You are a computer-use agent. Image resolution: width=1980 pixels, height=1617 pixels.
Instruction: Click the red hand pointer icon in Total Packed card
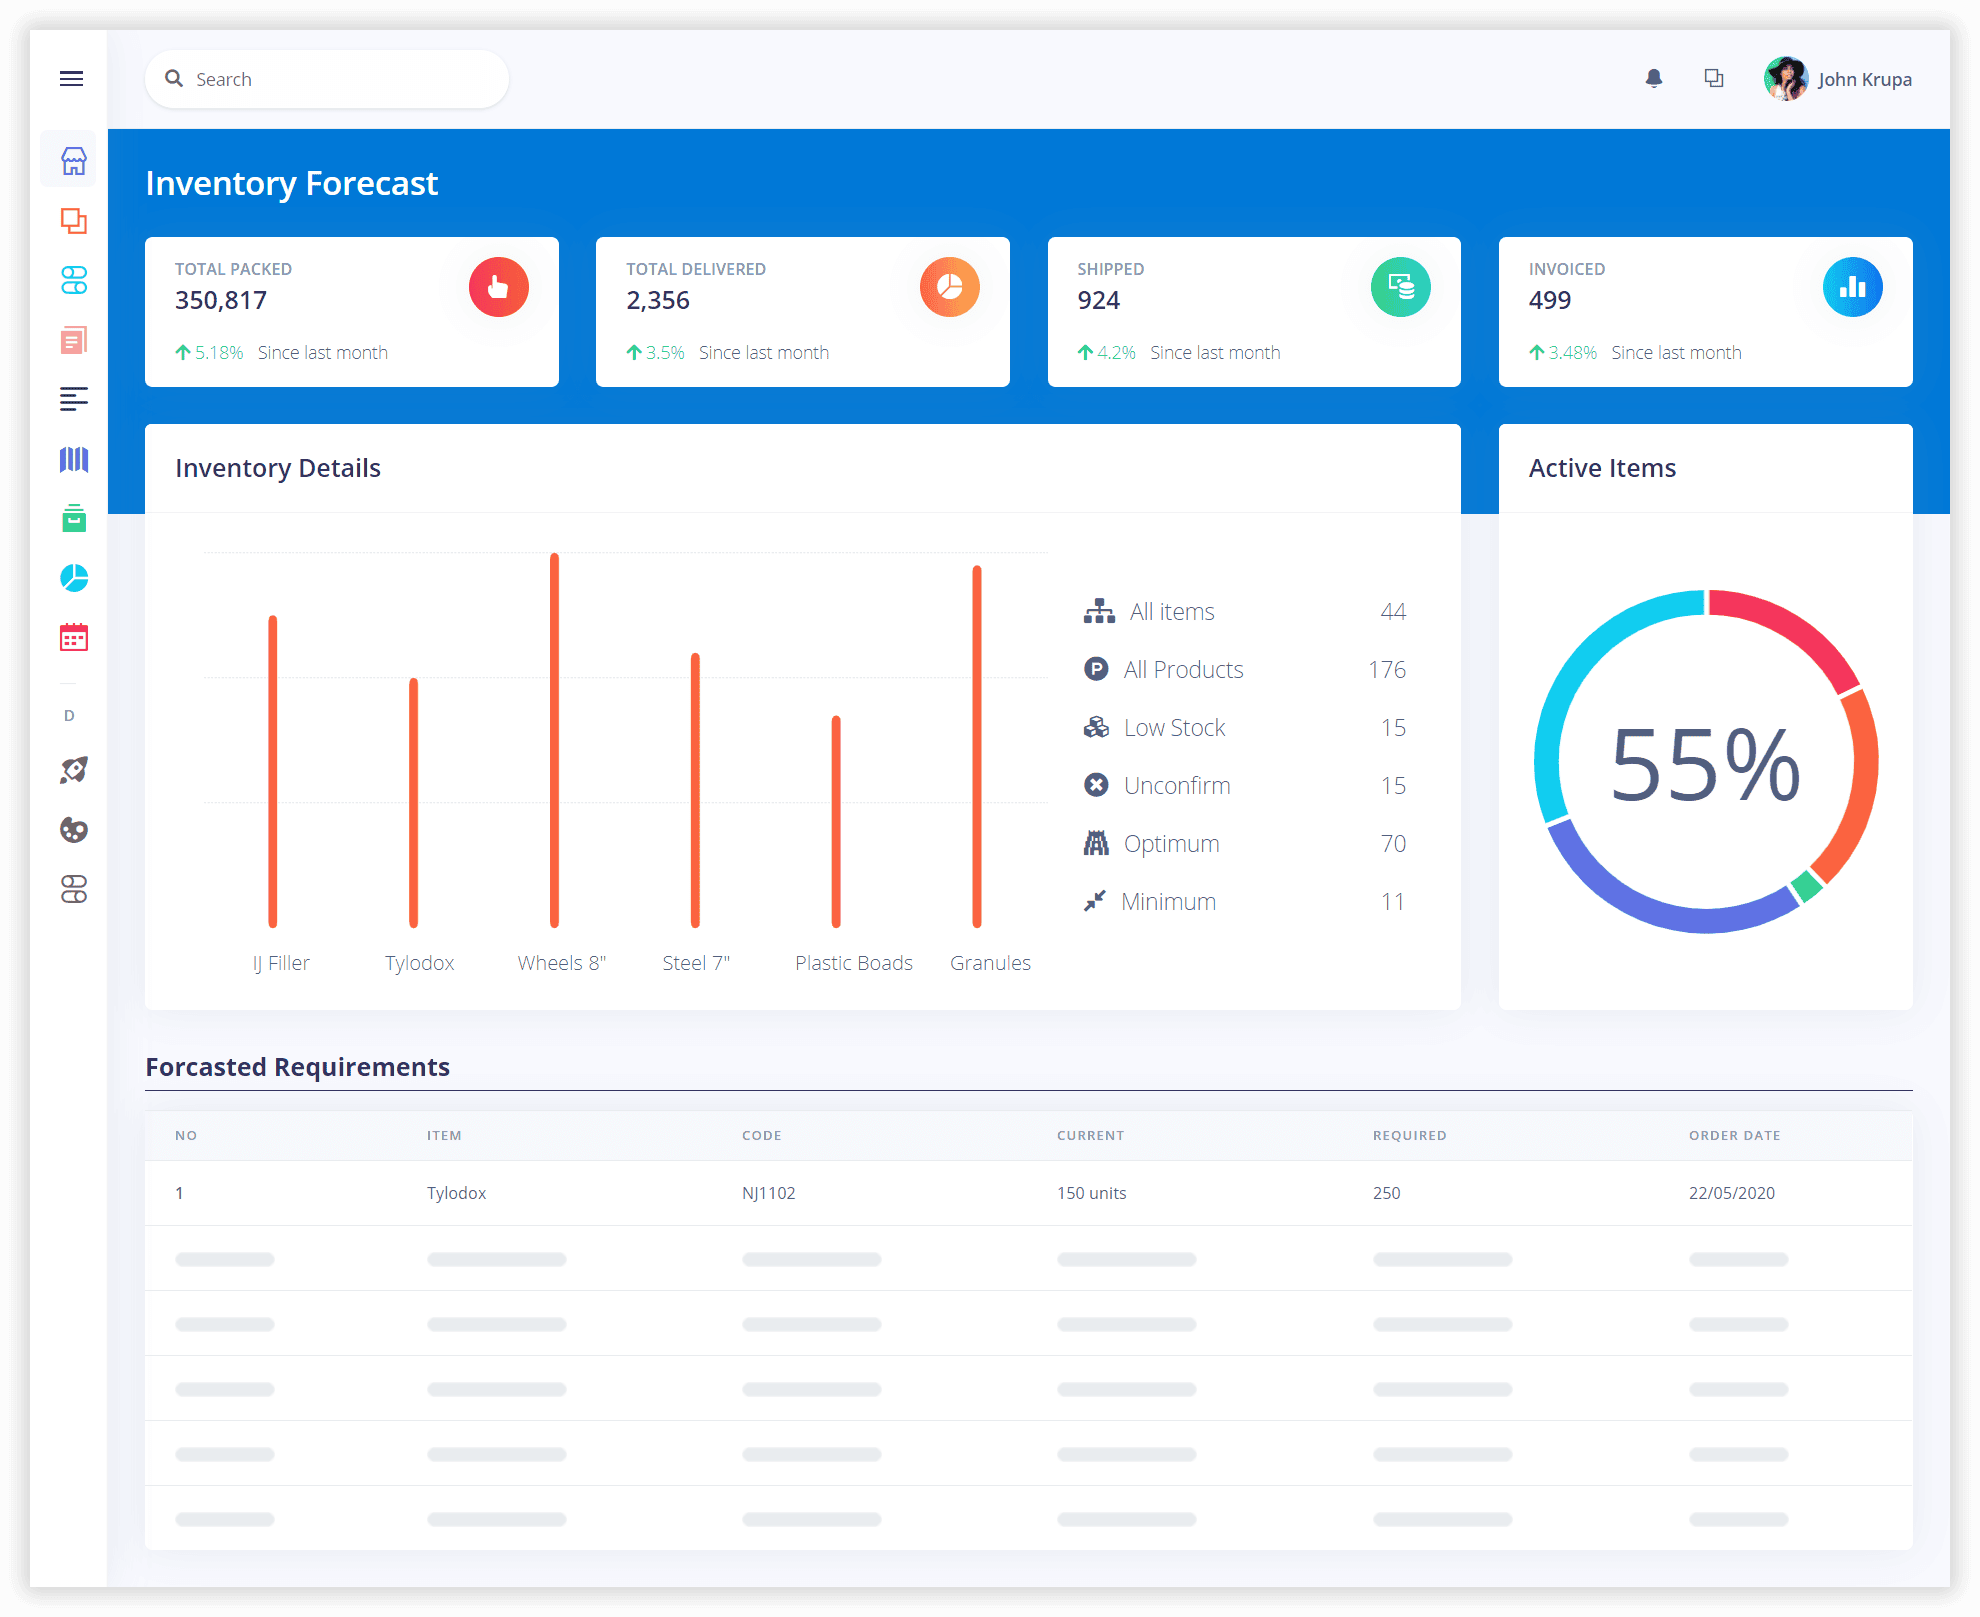coord(499,287)
